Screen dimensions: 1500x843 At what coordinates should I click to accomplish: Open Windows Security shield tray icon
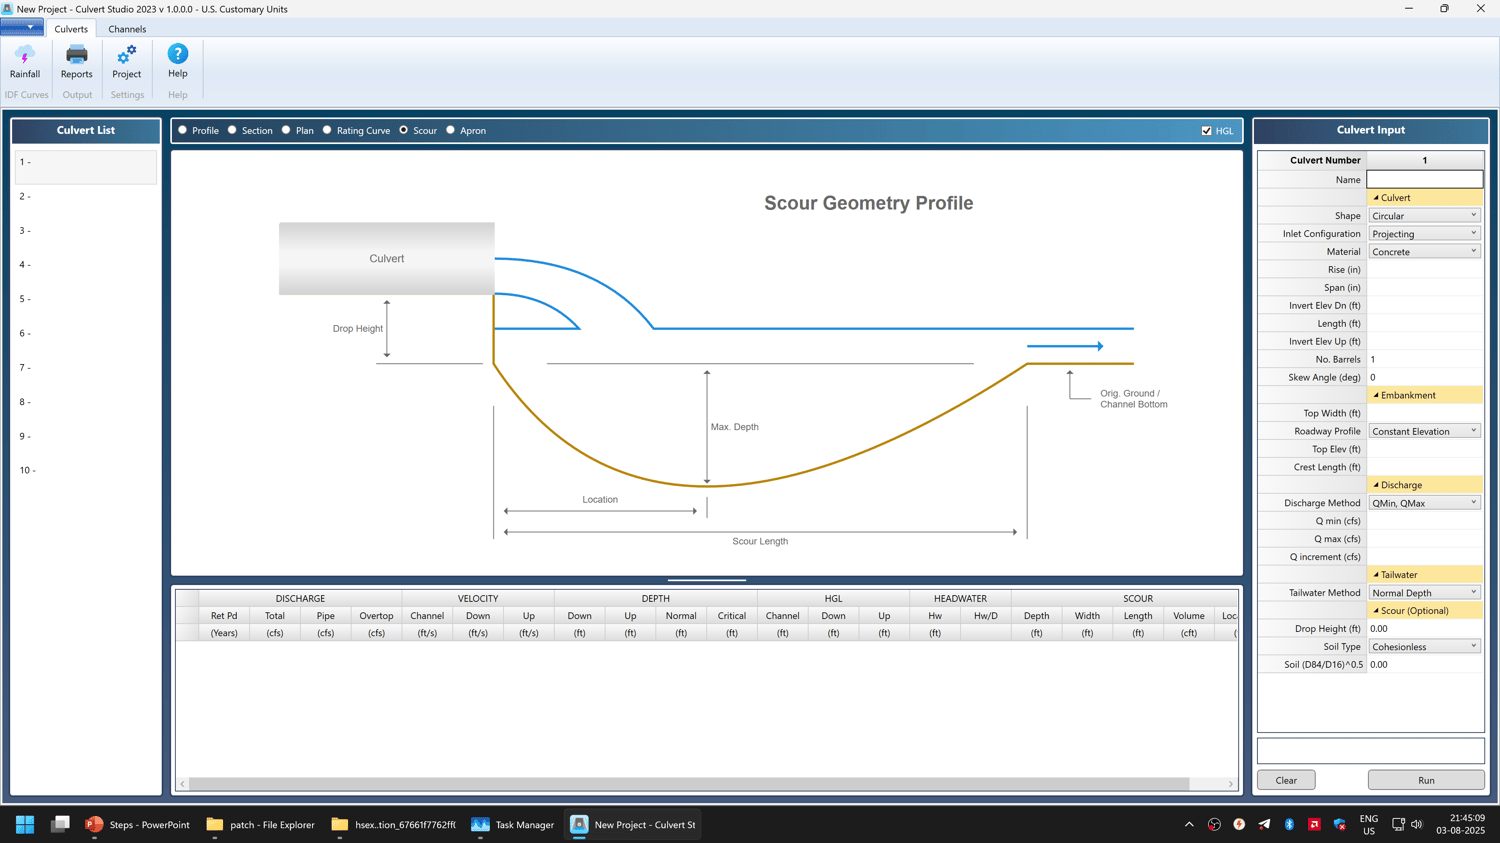(1339, 825)
